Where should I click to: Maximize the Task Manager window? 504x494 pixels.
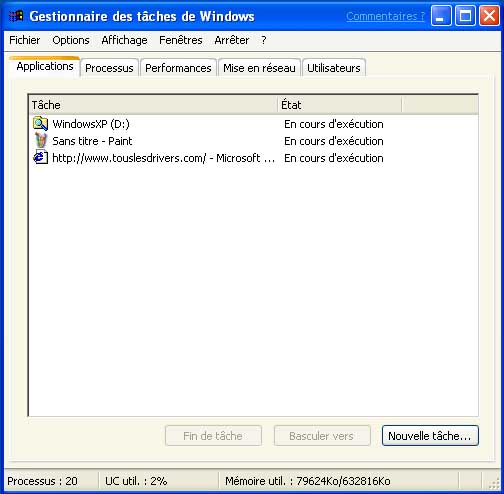pyautogui.click(x=465, y=16)
